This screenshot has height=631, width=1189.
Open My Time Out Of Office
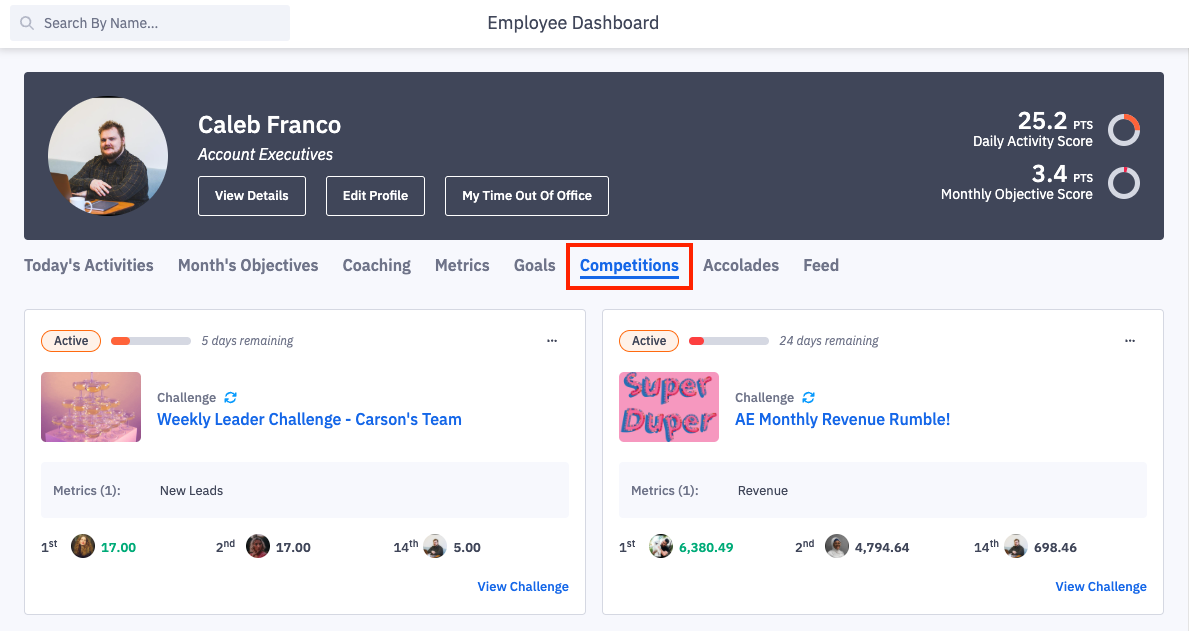[x=527, y=196]
